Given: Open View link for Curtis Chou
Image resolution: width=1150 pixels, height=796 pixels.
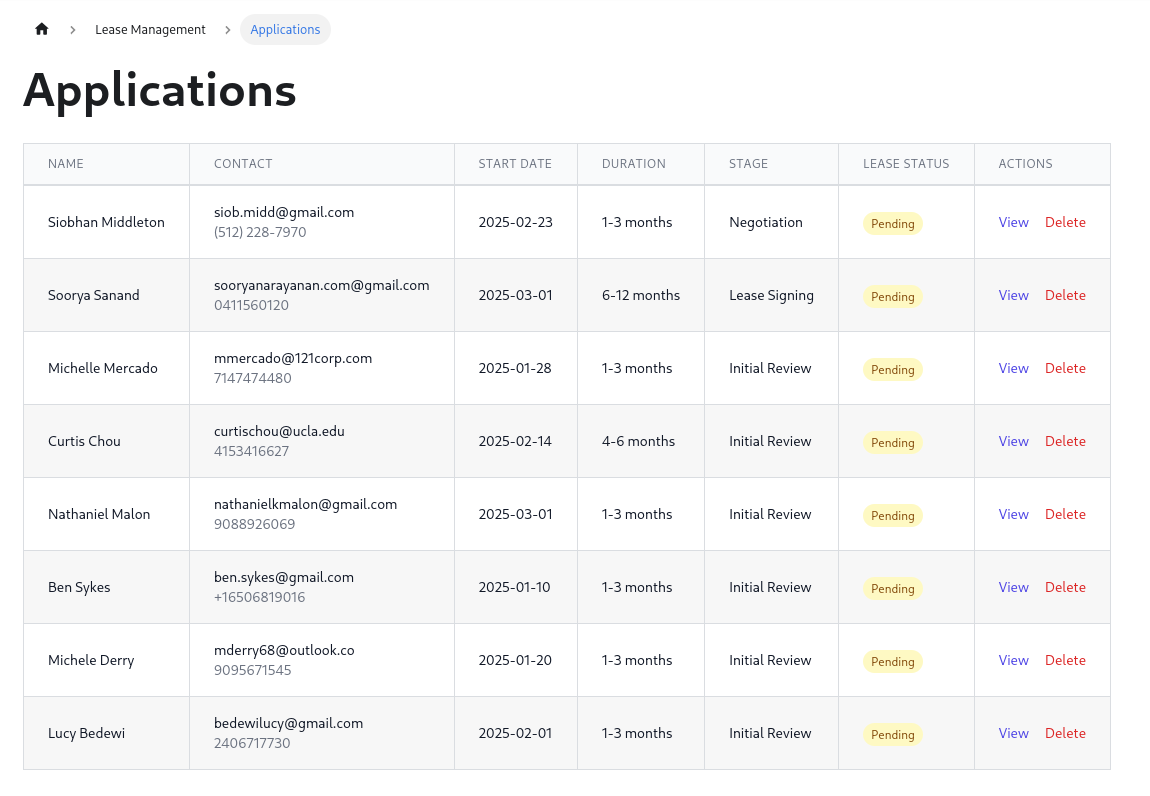Looking at the screenshot, I should point(1013,441).
